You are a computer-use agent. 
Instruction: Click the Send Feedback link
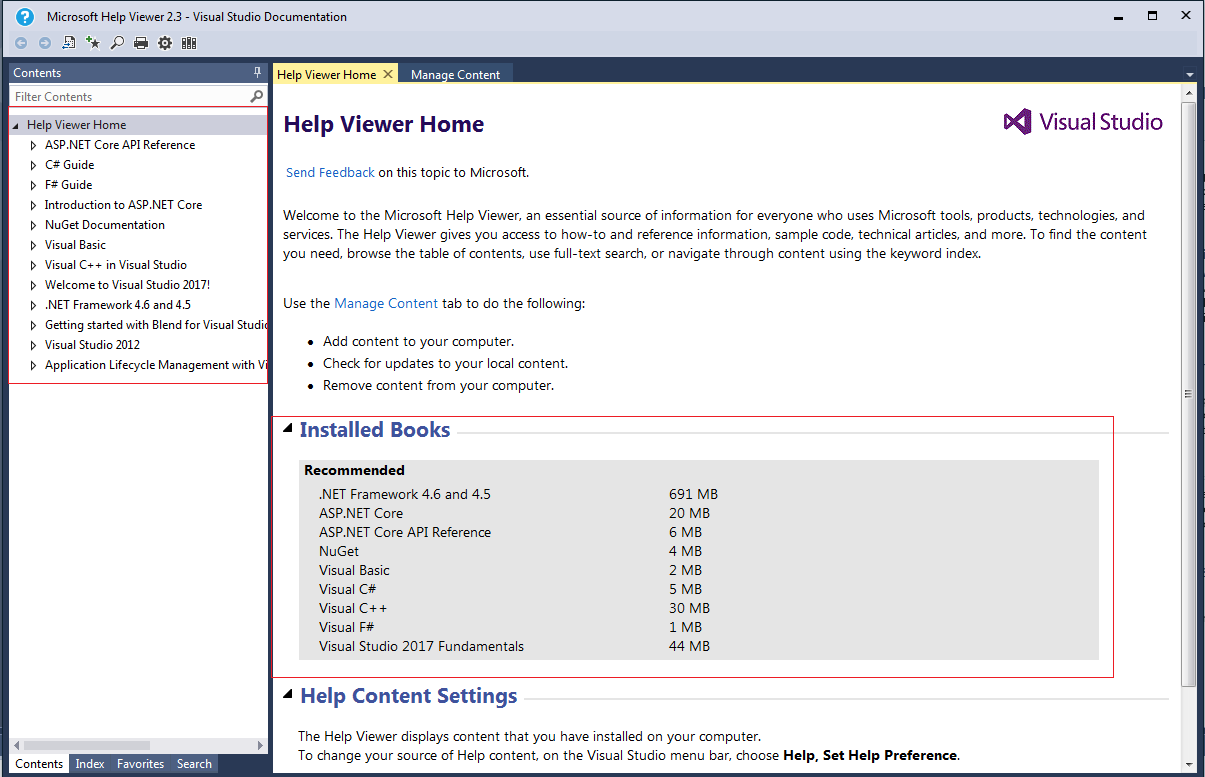(330, 172)
